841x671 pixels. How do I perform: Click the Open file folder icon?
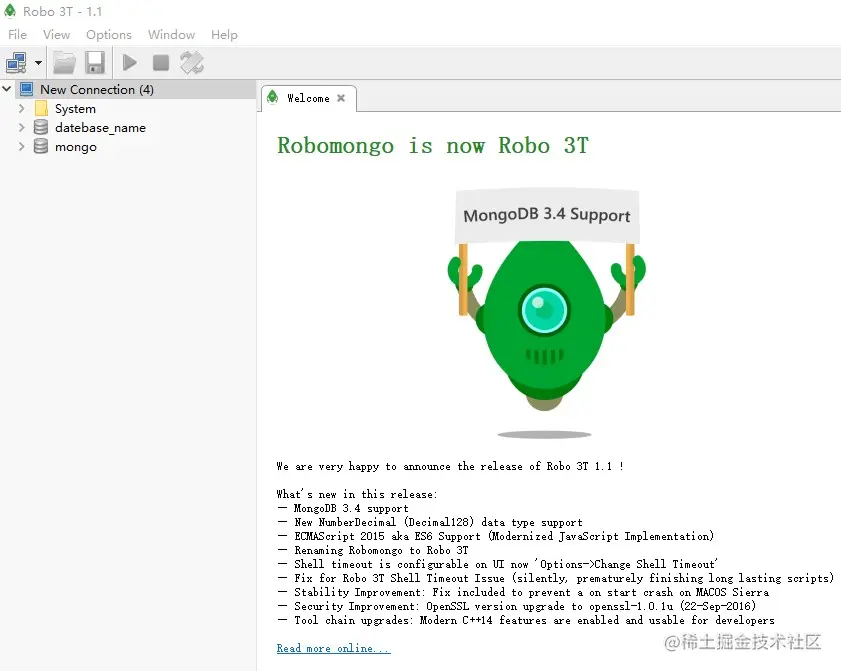(64, 63)
